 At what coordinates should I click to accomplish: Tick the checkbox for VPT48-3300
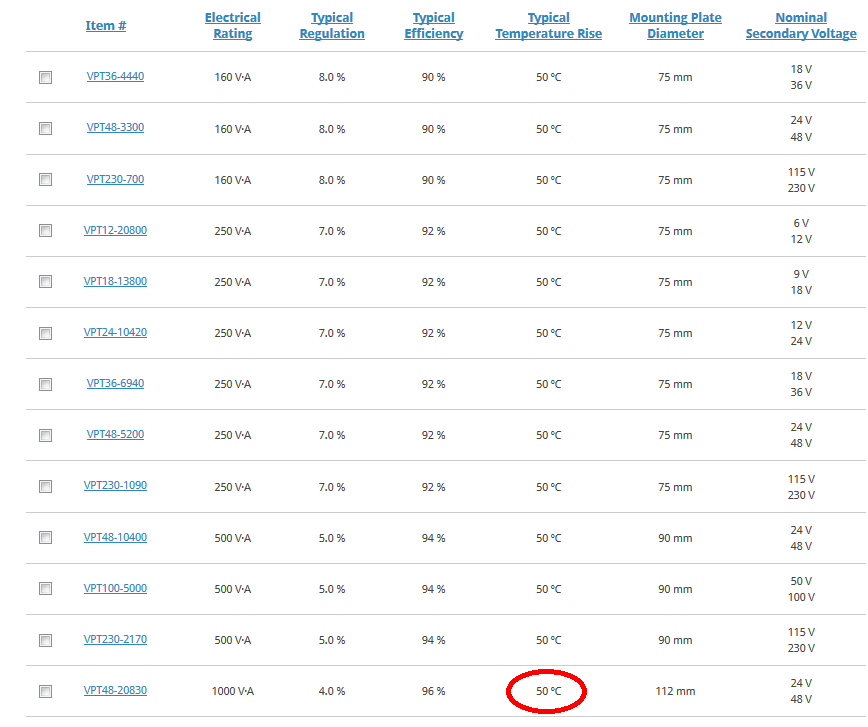click(45, 128)
